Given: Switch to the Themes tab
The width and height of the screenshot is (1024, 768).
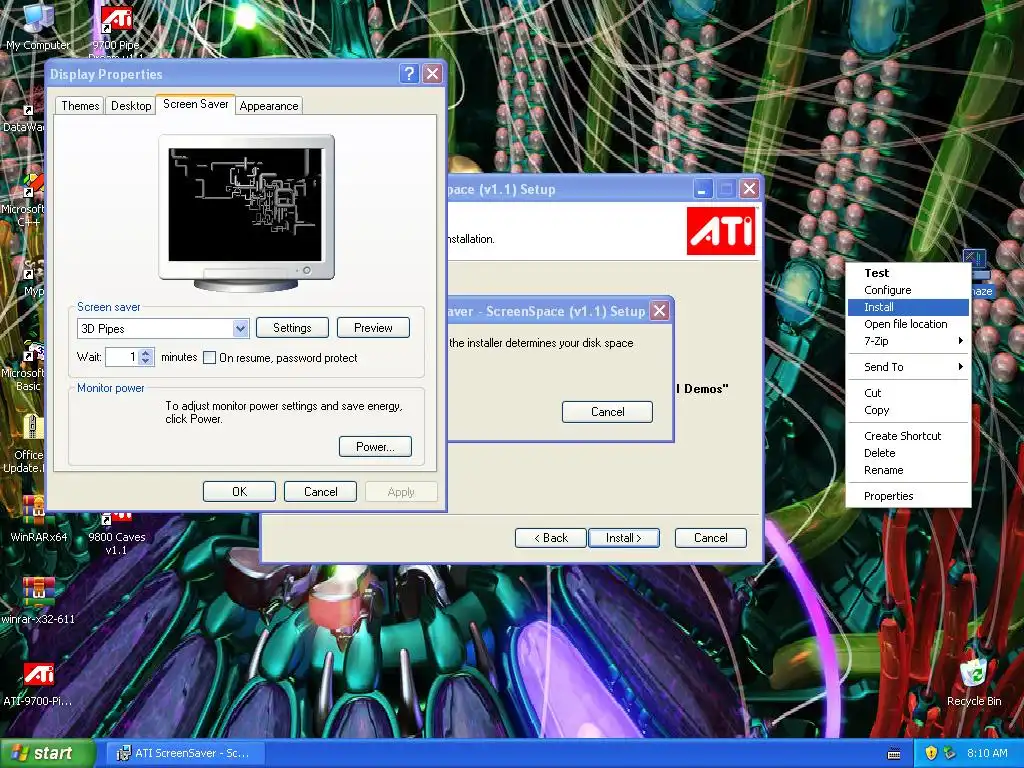Looking at the screenshot, I should pos(80,106).
